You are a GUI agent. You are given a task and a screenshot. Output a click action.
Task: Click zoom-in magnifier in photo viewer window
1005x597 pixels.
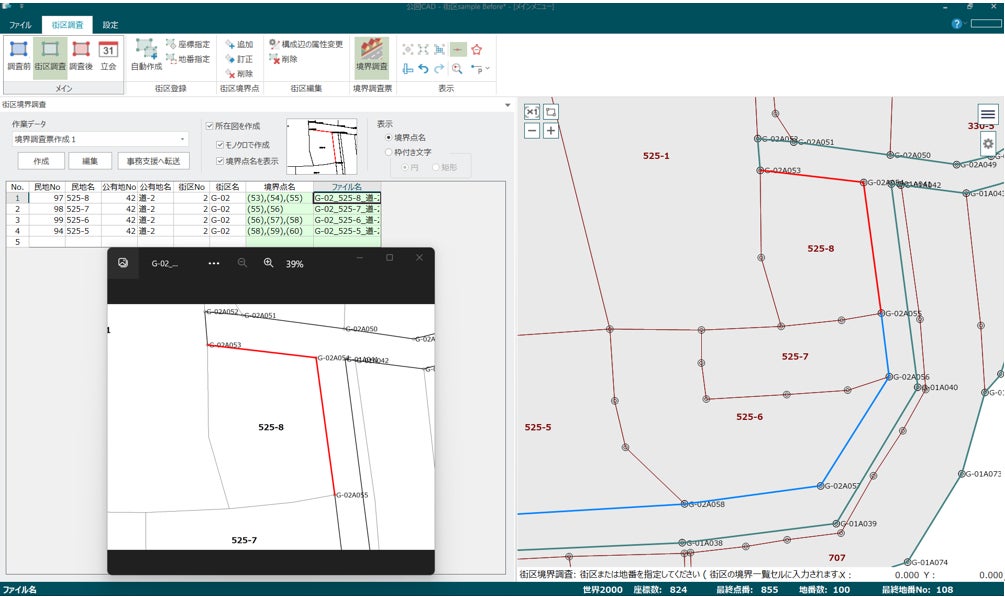point(269,263)
